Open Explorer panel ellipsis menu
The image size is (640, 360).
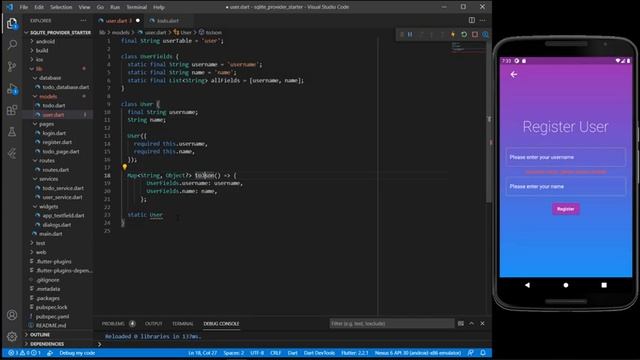coord(83,20)
